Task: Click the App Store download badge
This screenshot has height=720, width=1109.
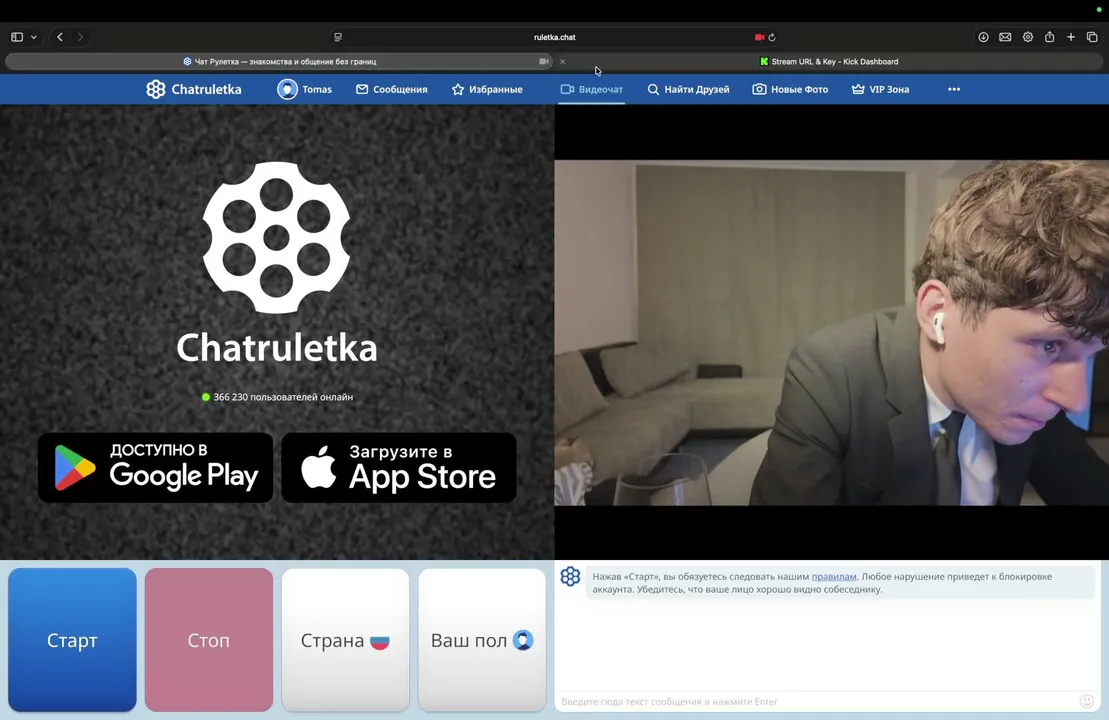Action: 399,468
